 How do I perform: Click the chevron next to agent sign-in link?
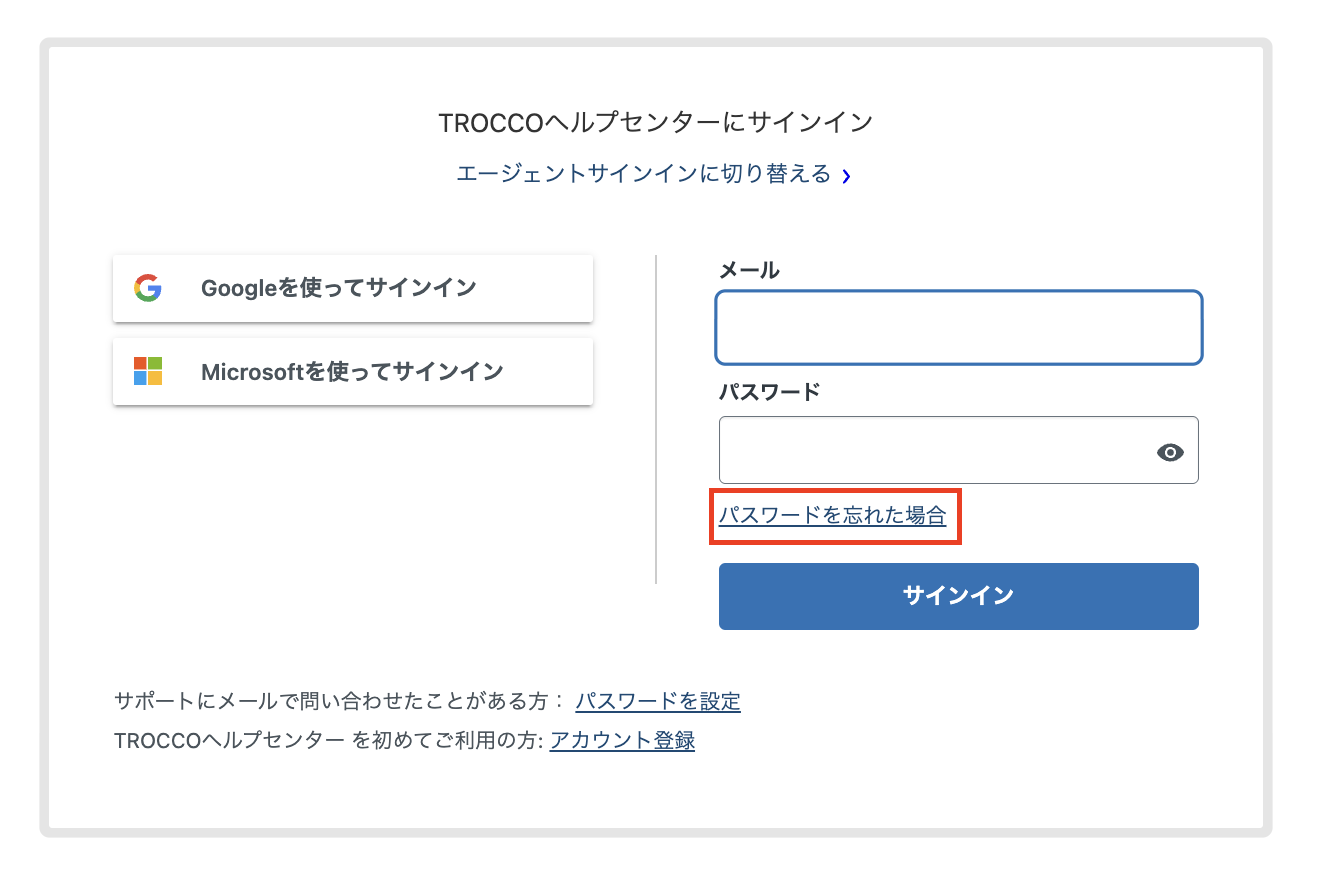[x=846, y=173]
